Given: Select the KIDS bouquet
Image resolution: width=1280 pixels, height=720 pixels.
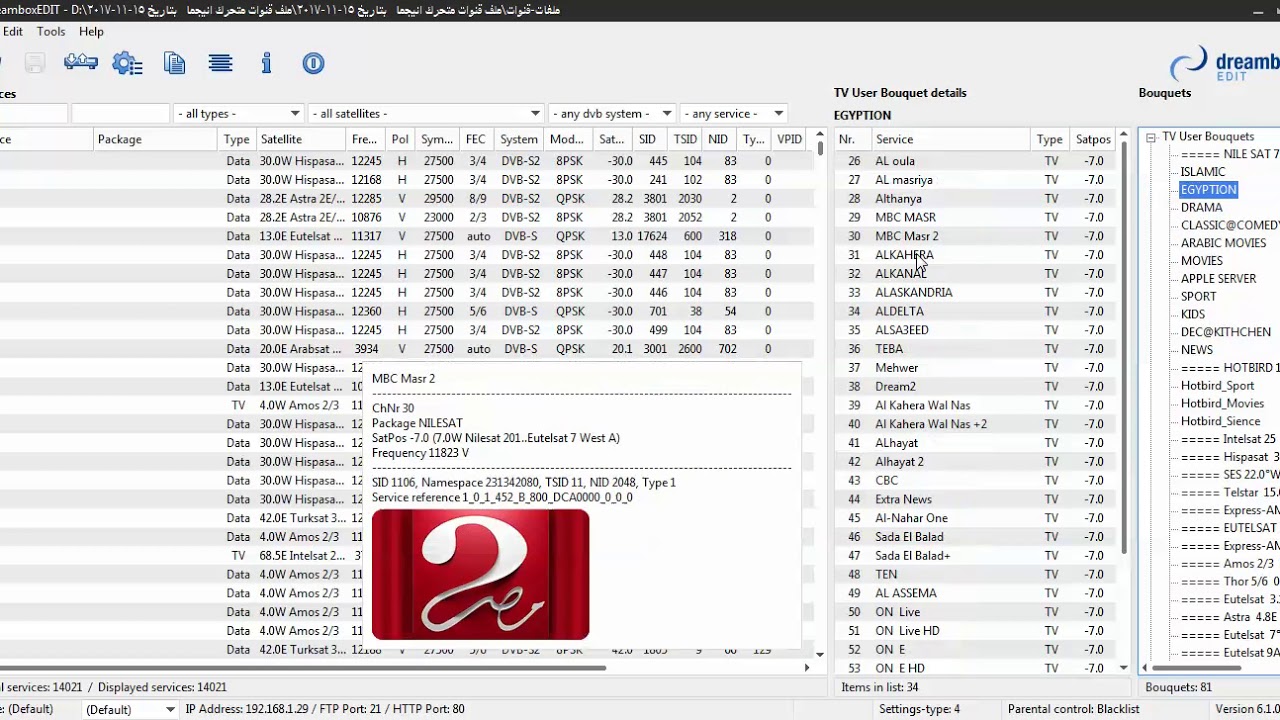Looking at the screenshot, I should coord(1192,314).
